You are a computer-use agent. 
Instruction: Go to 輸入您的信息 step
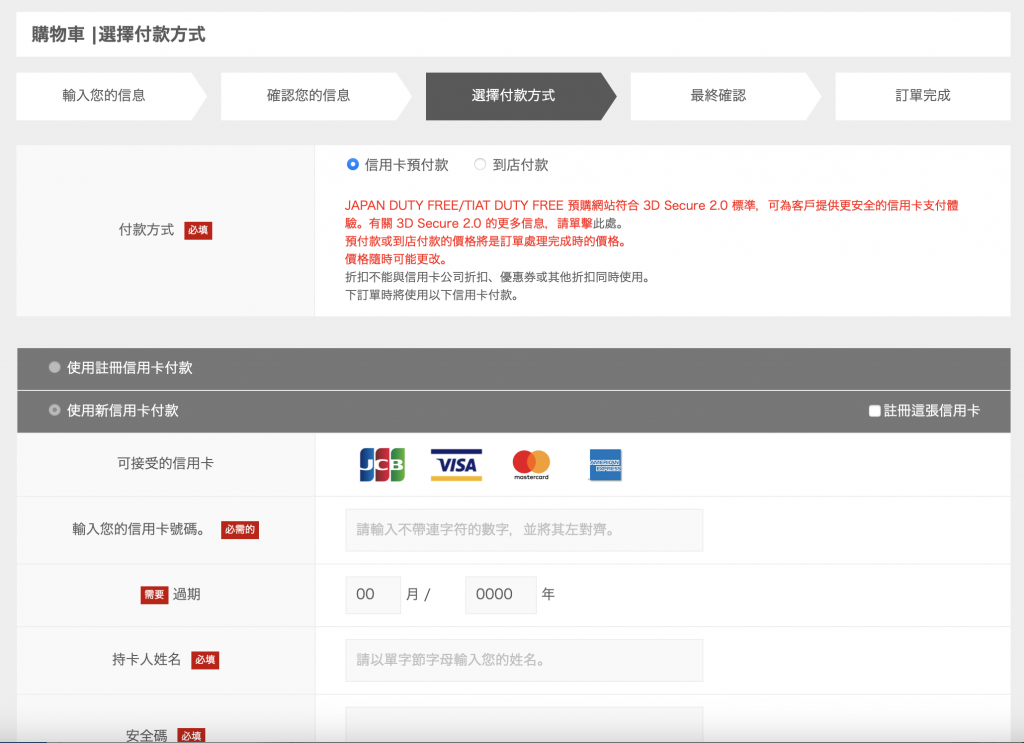(x=104, y=96)
